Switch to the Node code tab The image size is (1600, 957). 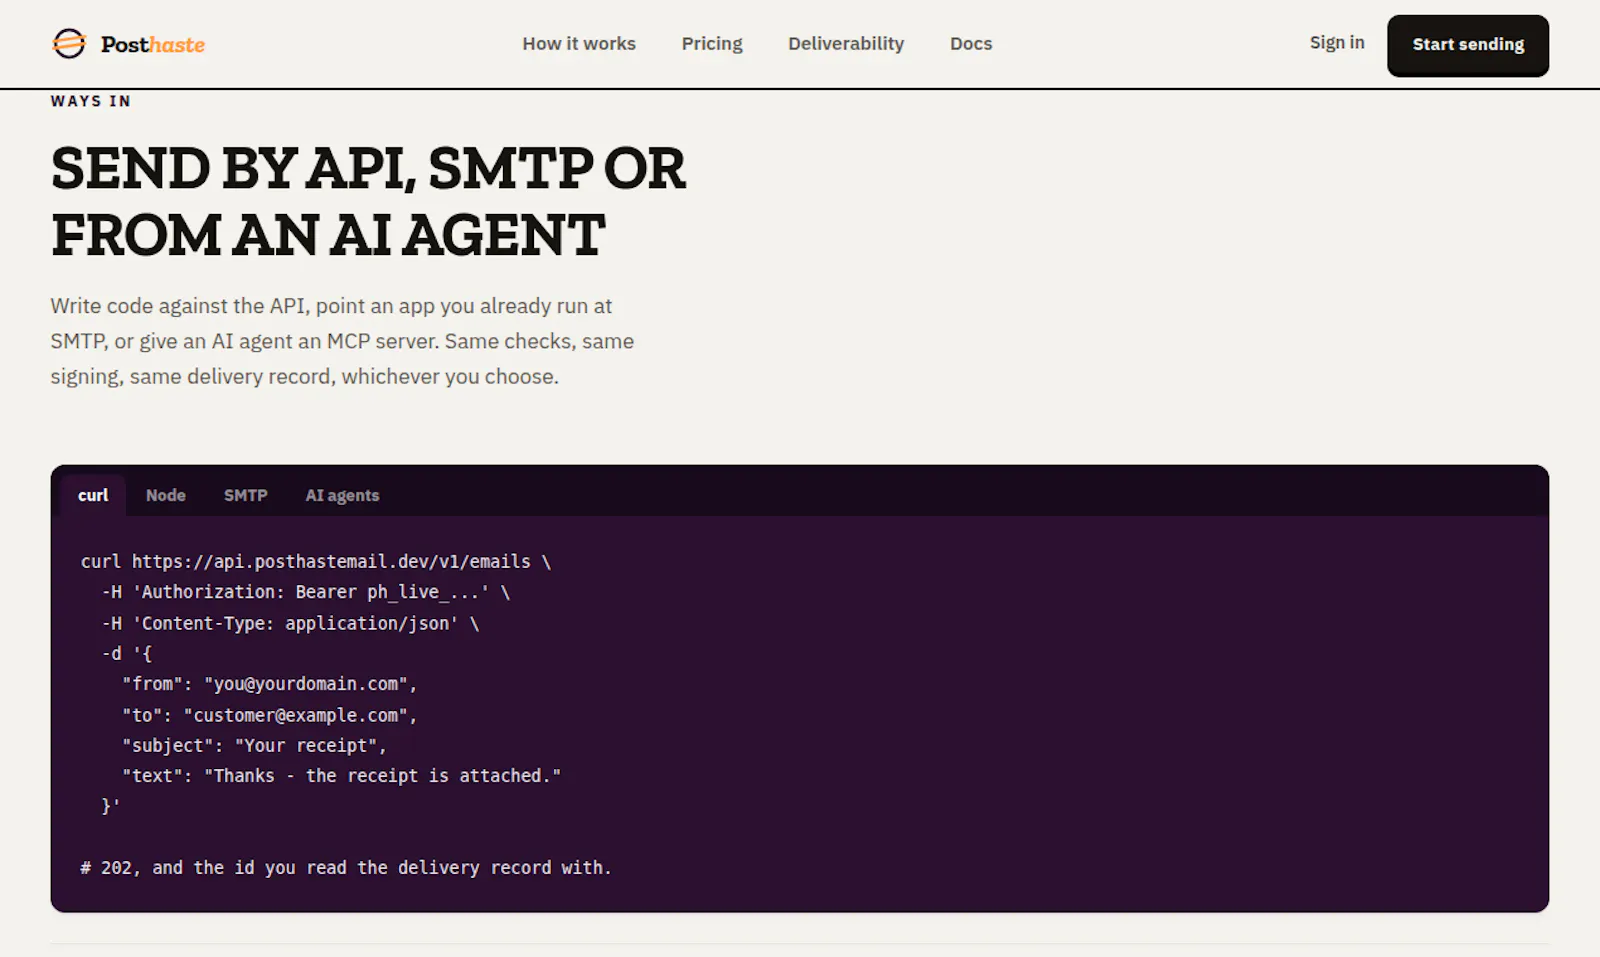[166, 495]
